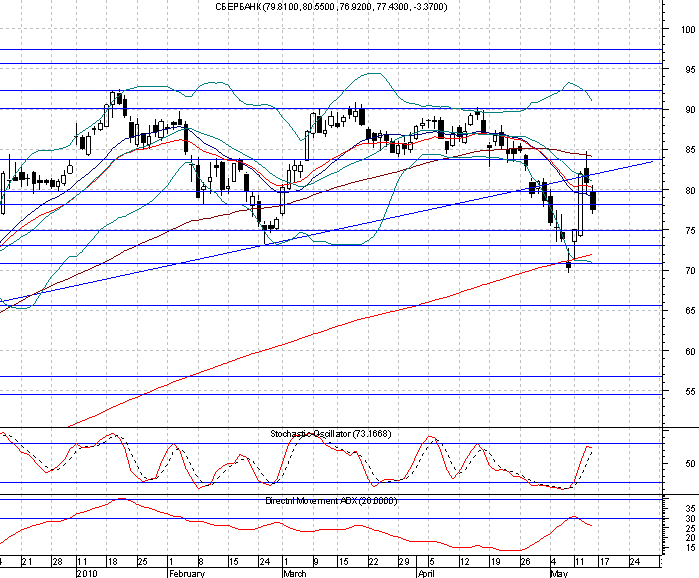Click the 50 level on the Stochastic axis

(x=690, y=464)
